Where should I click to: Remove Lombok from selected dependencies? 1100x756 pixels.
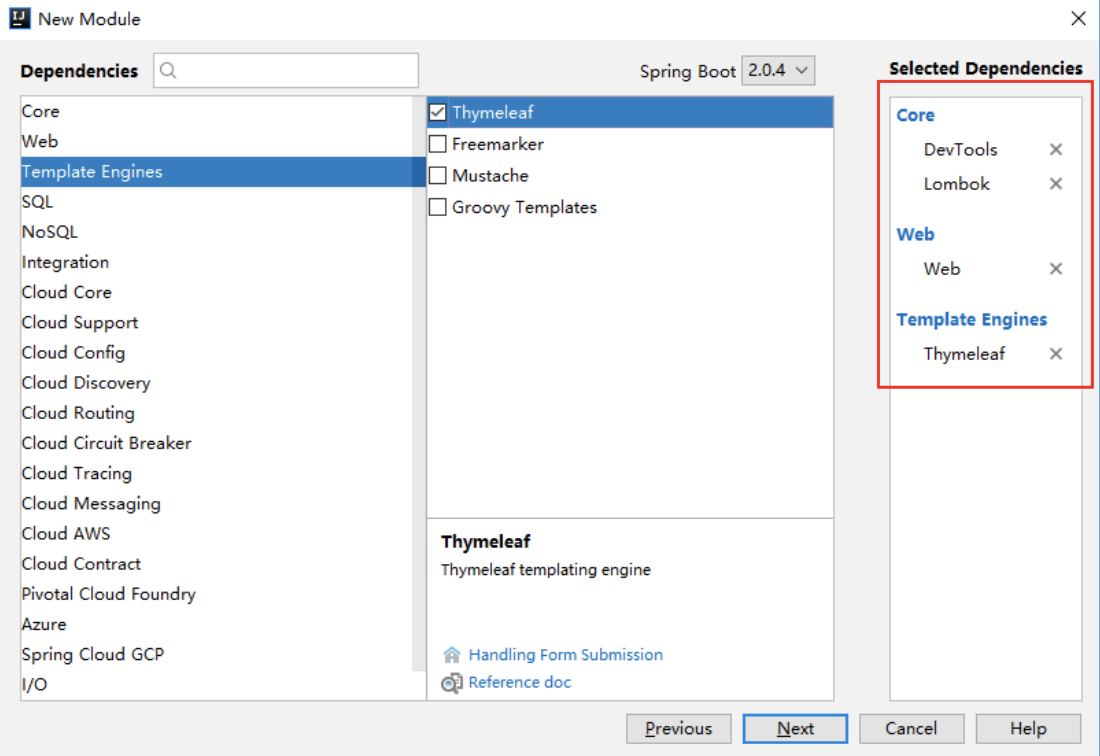[1055, 184]
